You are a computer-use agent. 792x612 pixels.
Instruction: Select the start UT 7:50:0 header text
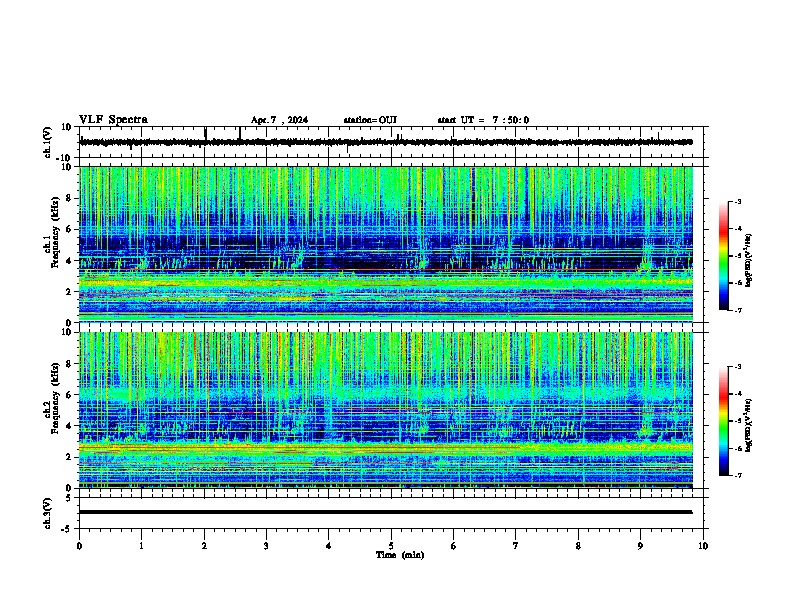[483, 120]
